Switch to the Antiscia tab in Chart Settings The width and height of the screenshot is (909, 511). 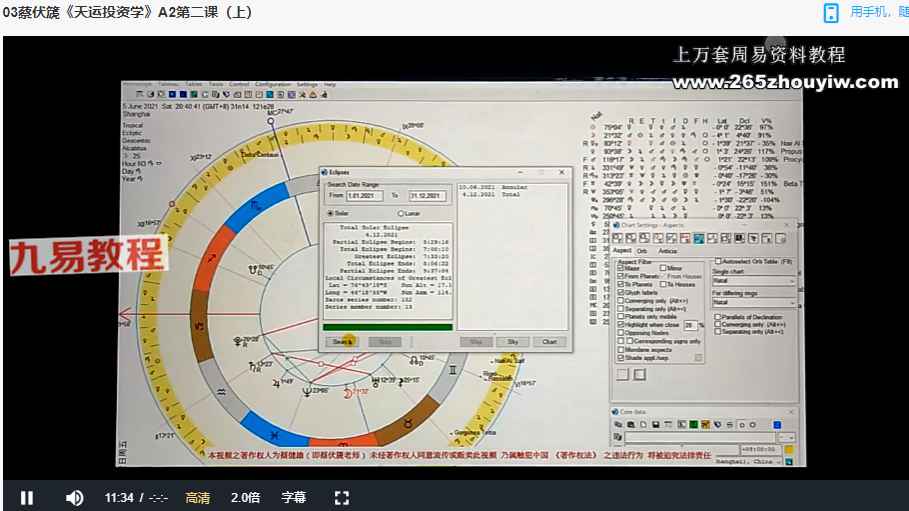click(x=667, y=251)
